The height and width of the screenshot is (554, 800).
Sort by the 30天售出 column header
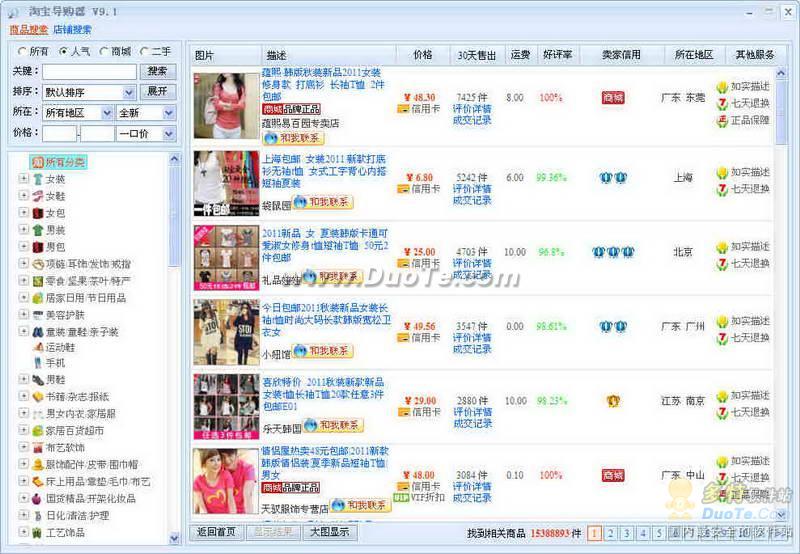[x=477, y=55]
